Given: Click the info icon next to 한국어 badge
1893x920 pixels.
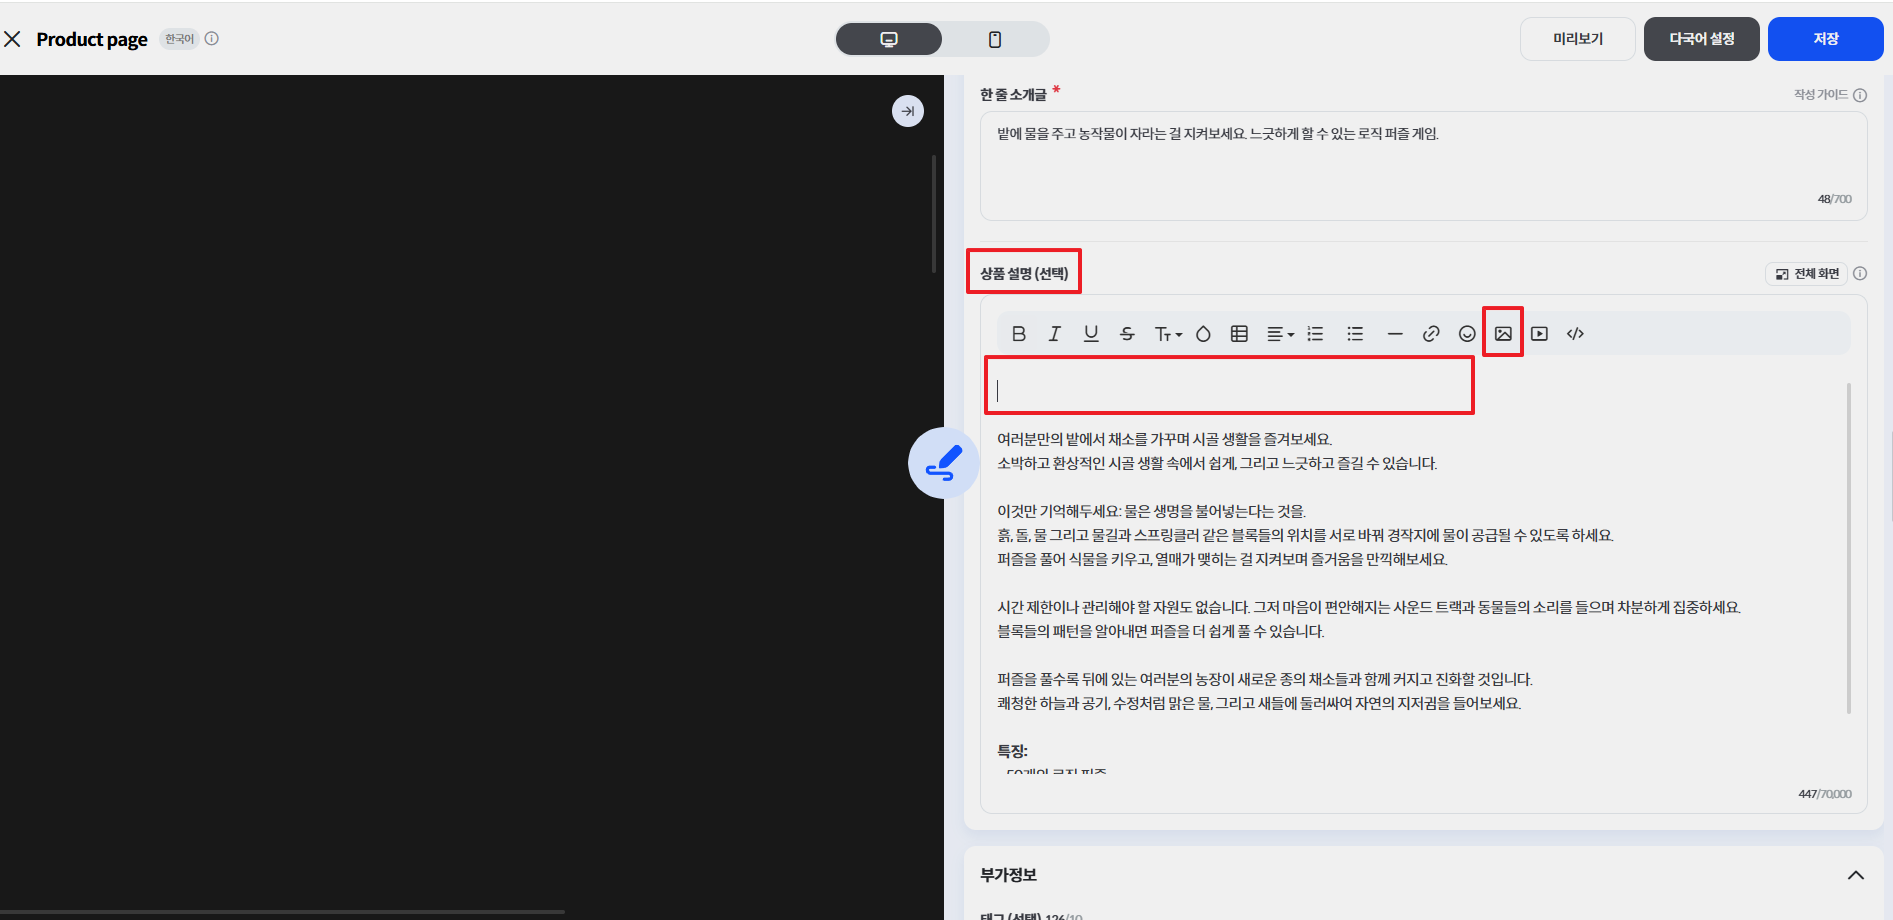Looking at the screenshot, I should point(212,39).
